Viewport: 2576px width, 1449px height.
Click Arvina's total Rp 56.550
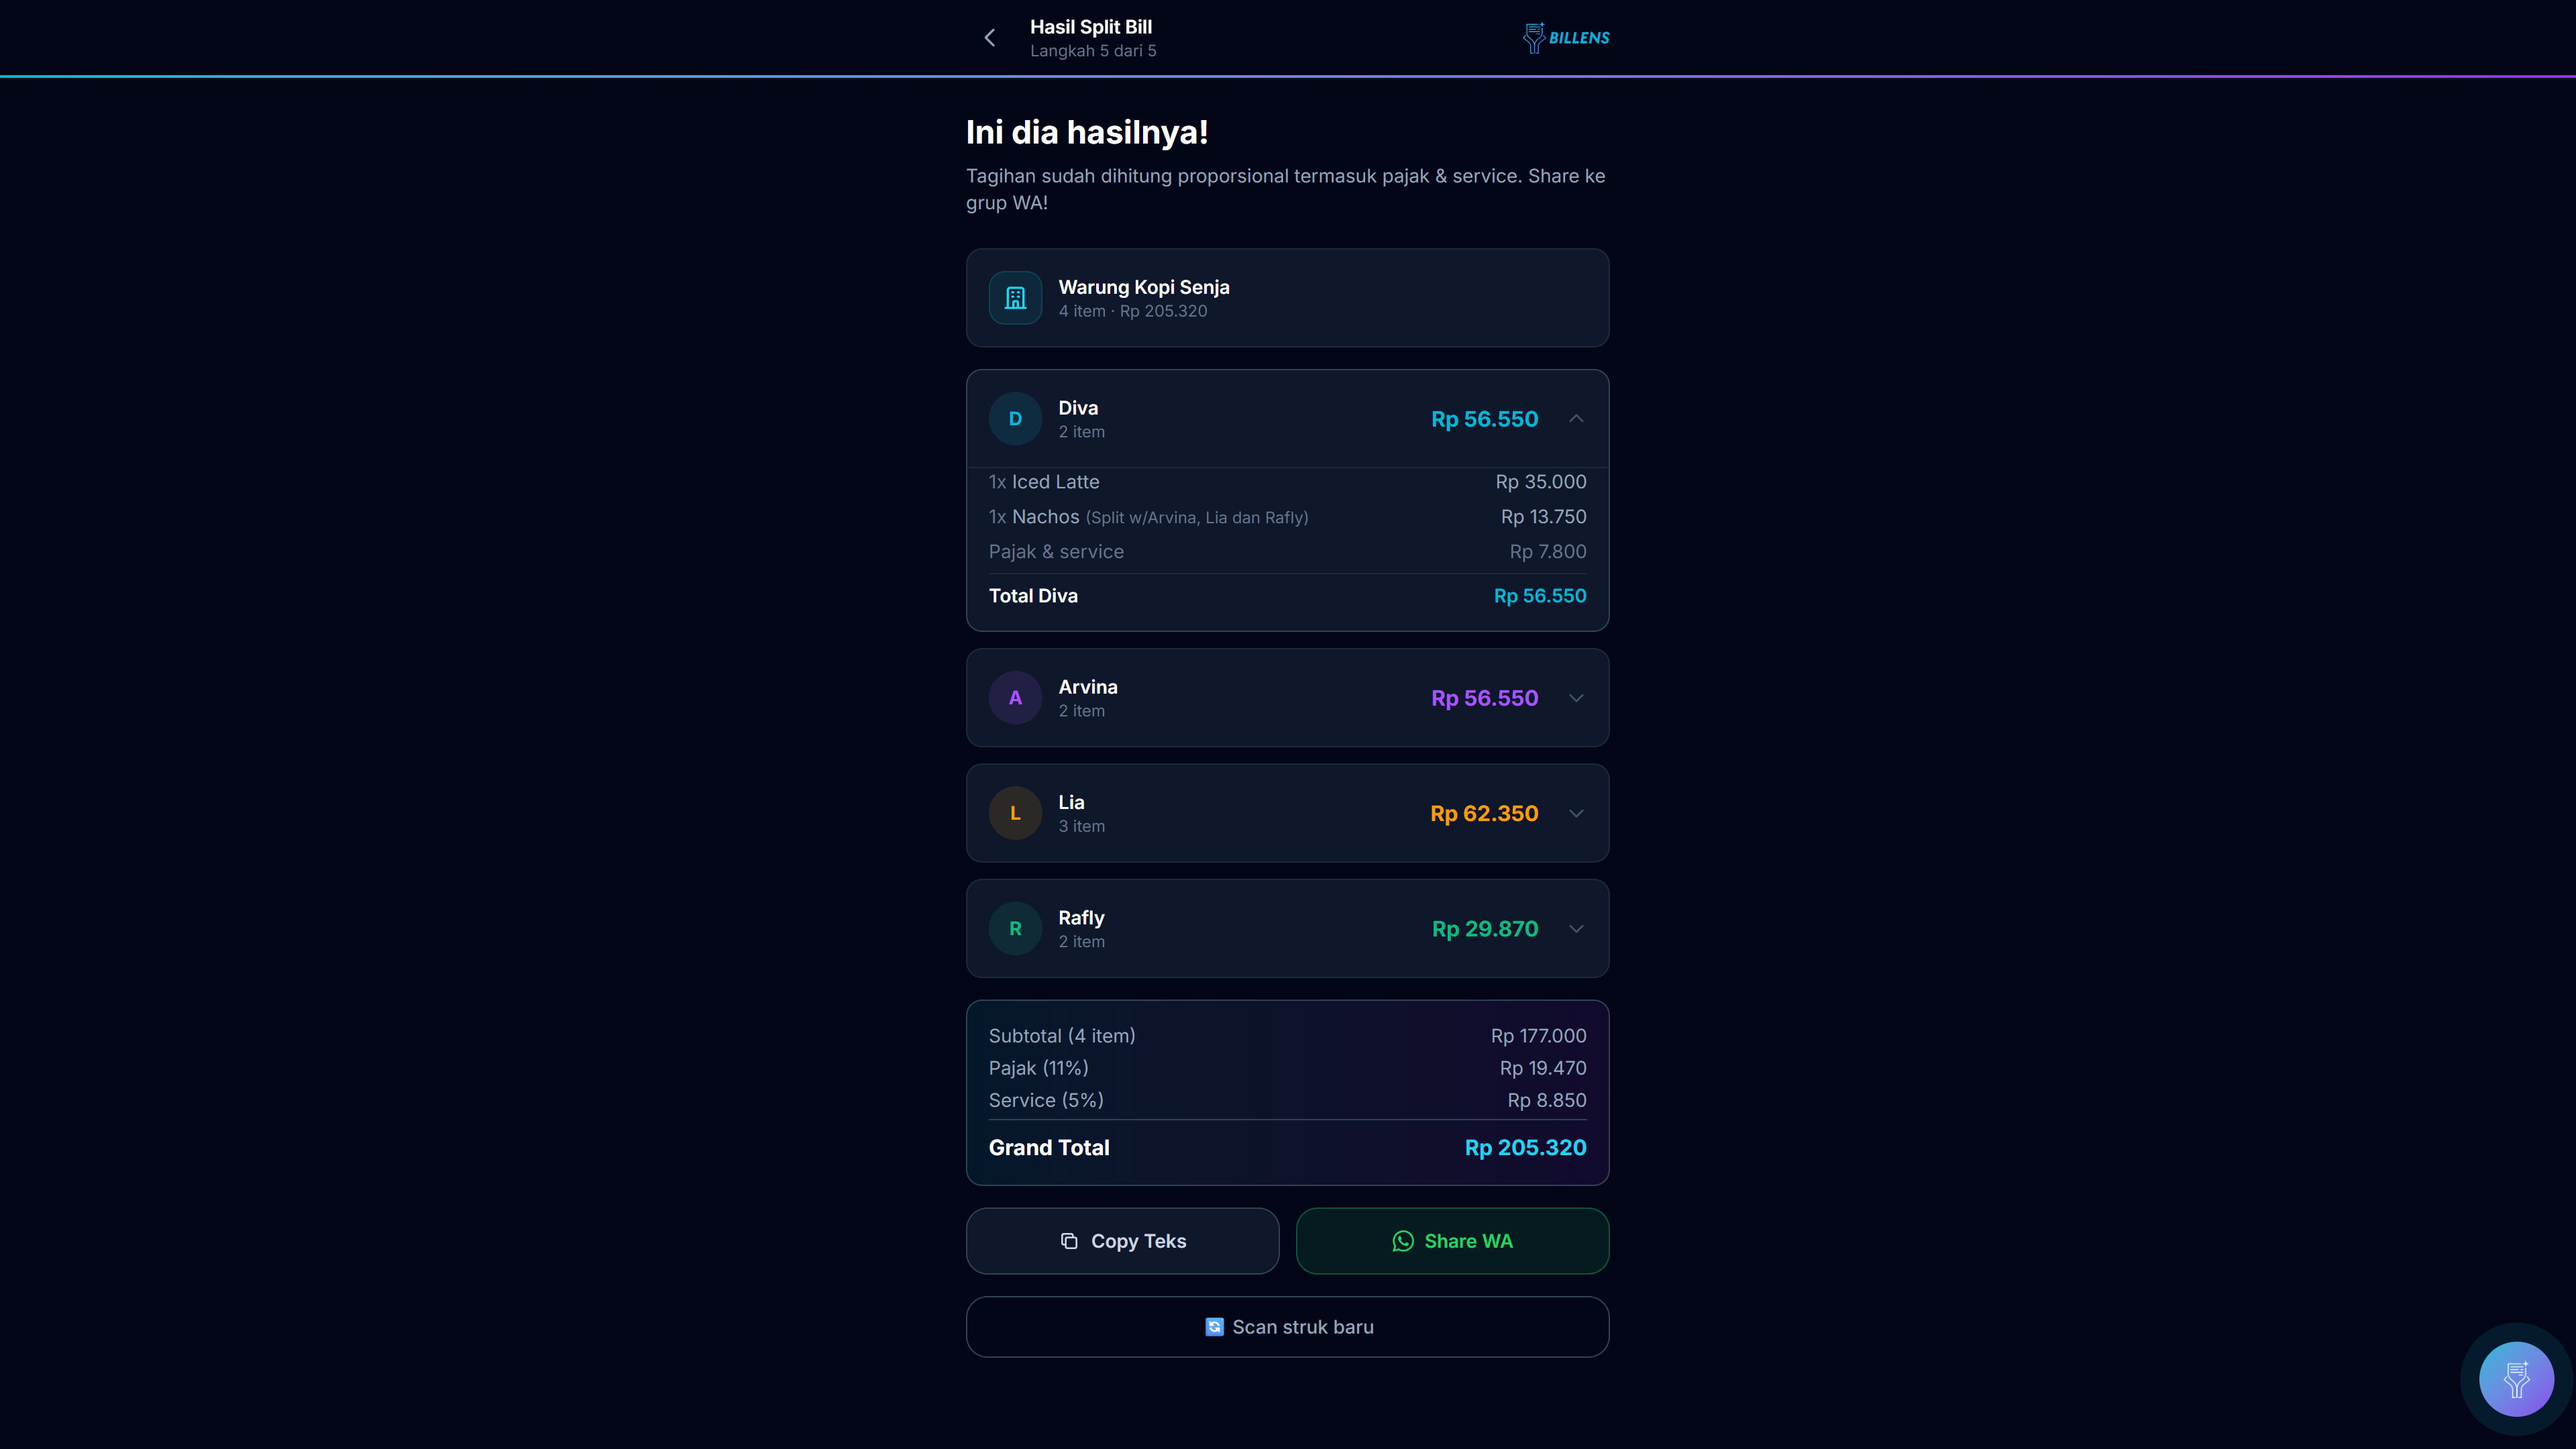tap(1484, 698)
